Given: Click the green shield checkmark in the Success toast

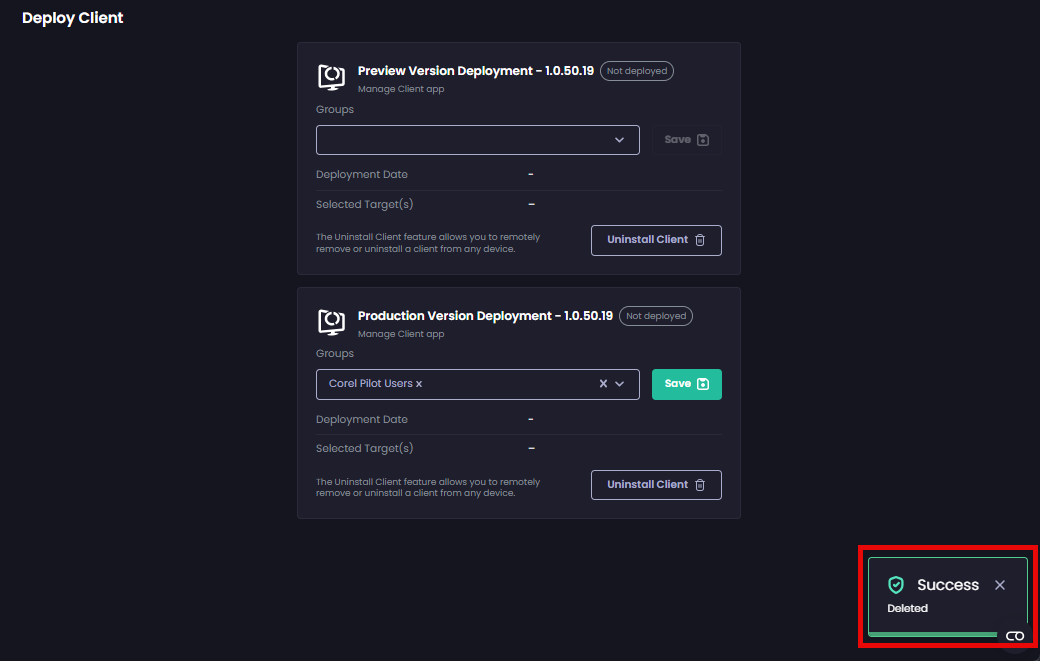Looking at the screenshot, I should 898,585.
